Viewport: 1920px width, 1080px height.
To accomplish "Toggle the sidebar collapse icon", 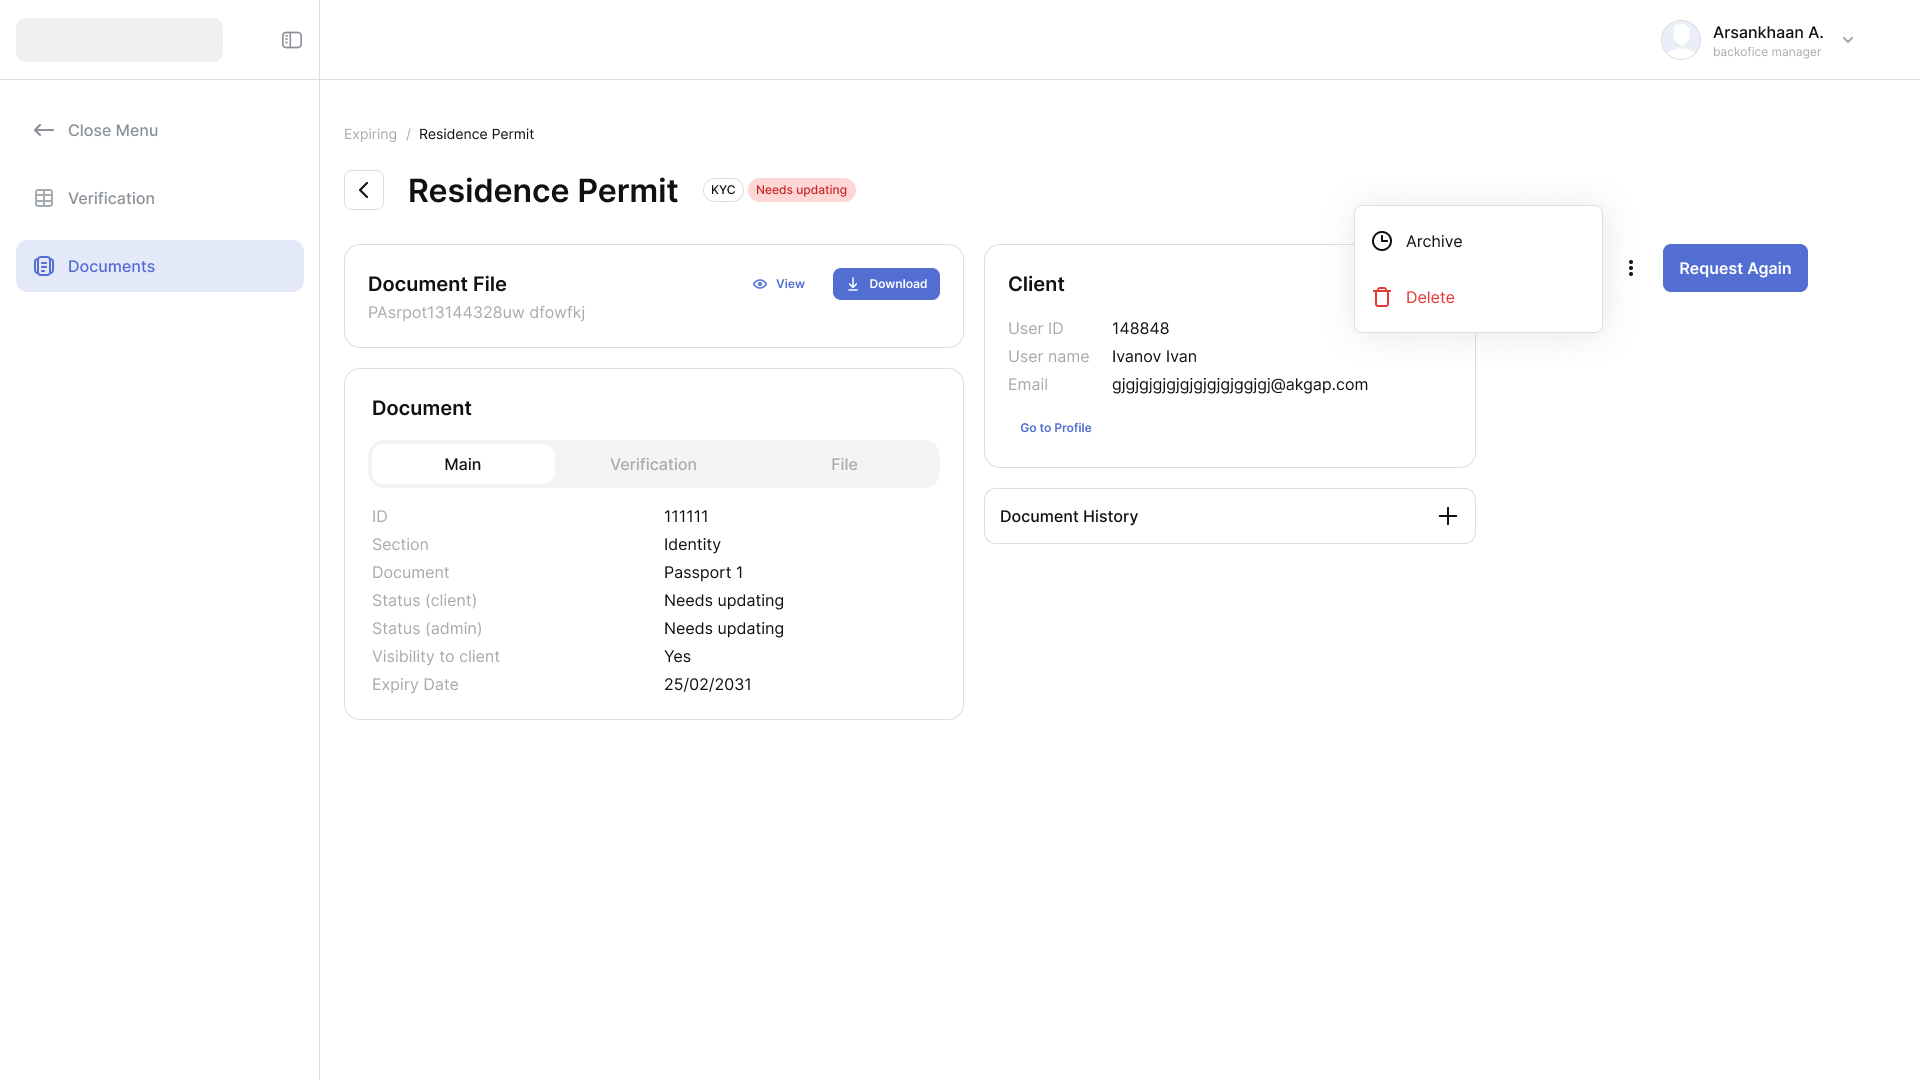I will pyautogui.click(x=292, y=40).
